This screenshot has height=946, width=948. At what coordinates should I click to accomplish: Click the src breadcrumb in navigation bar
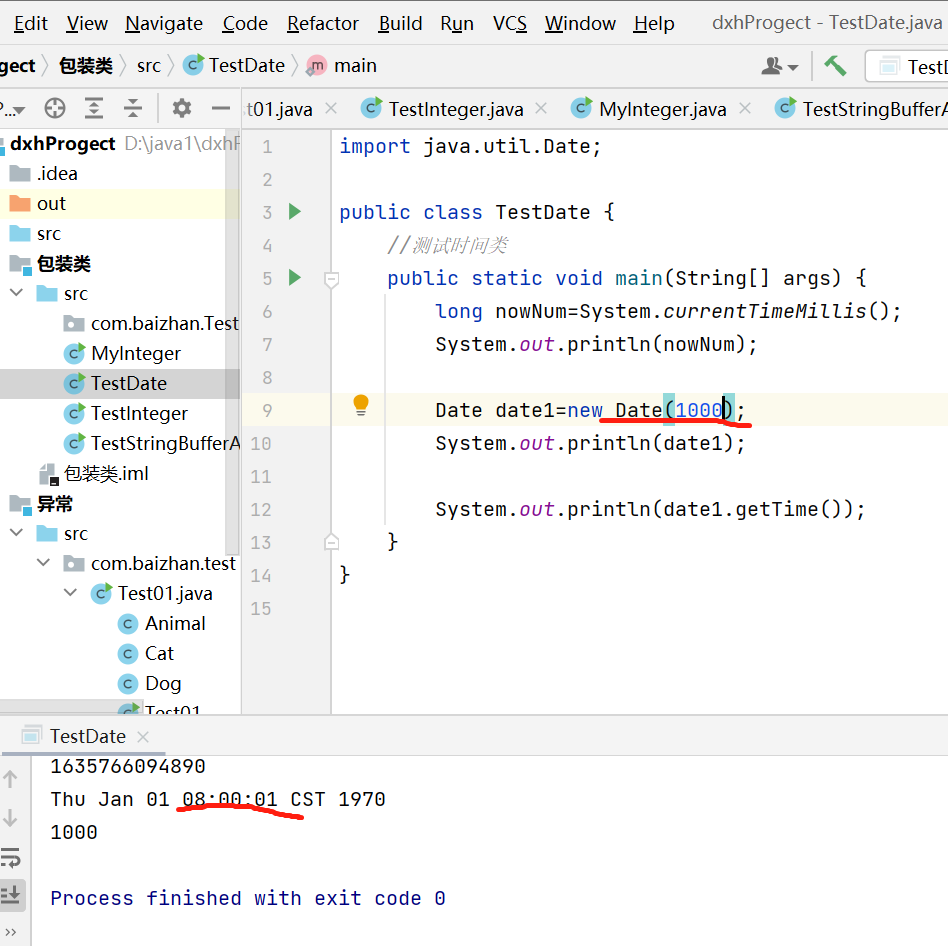[149, 65]
